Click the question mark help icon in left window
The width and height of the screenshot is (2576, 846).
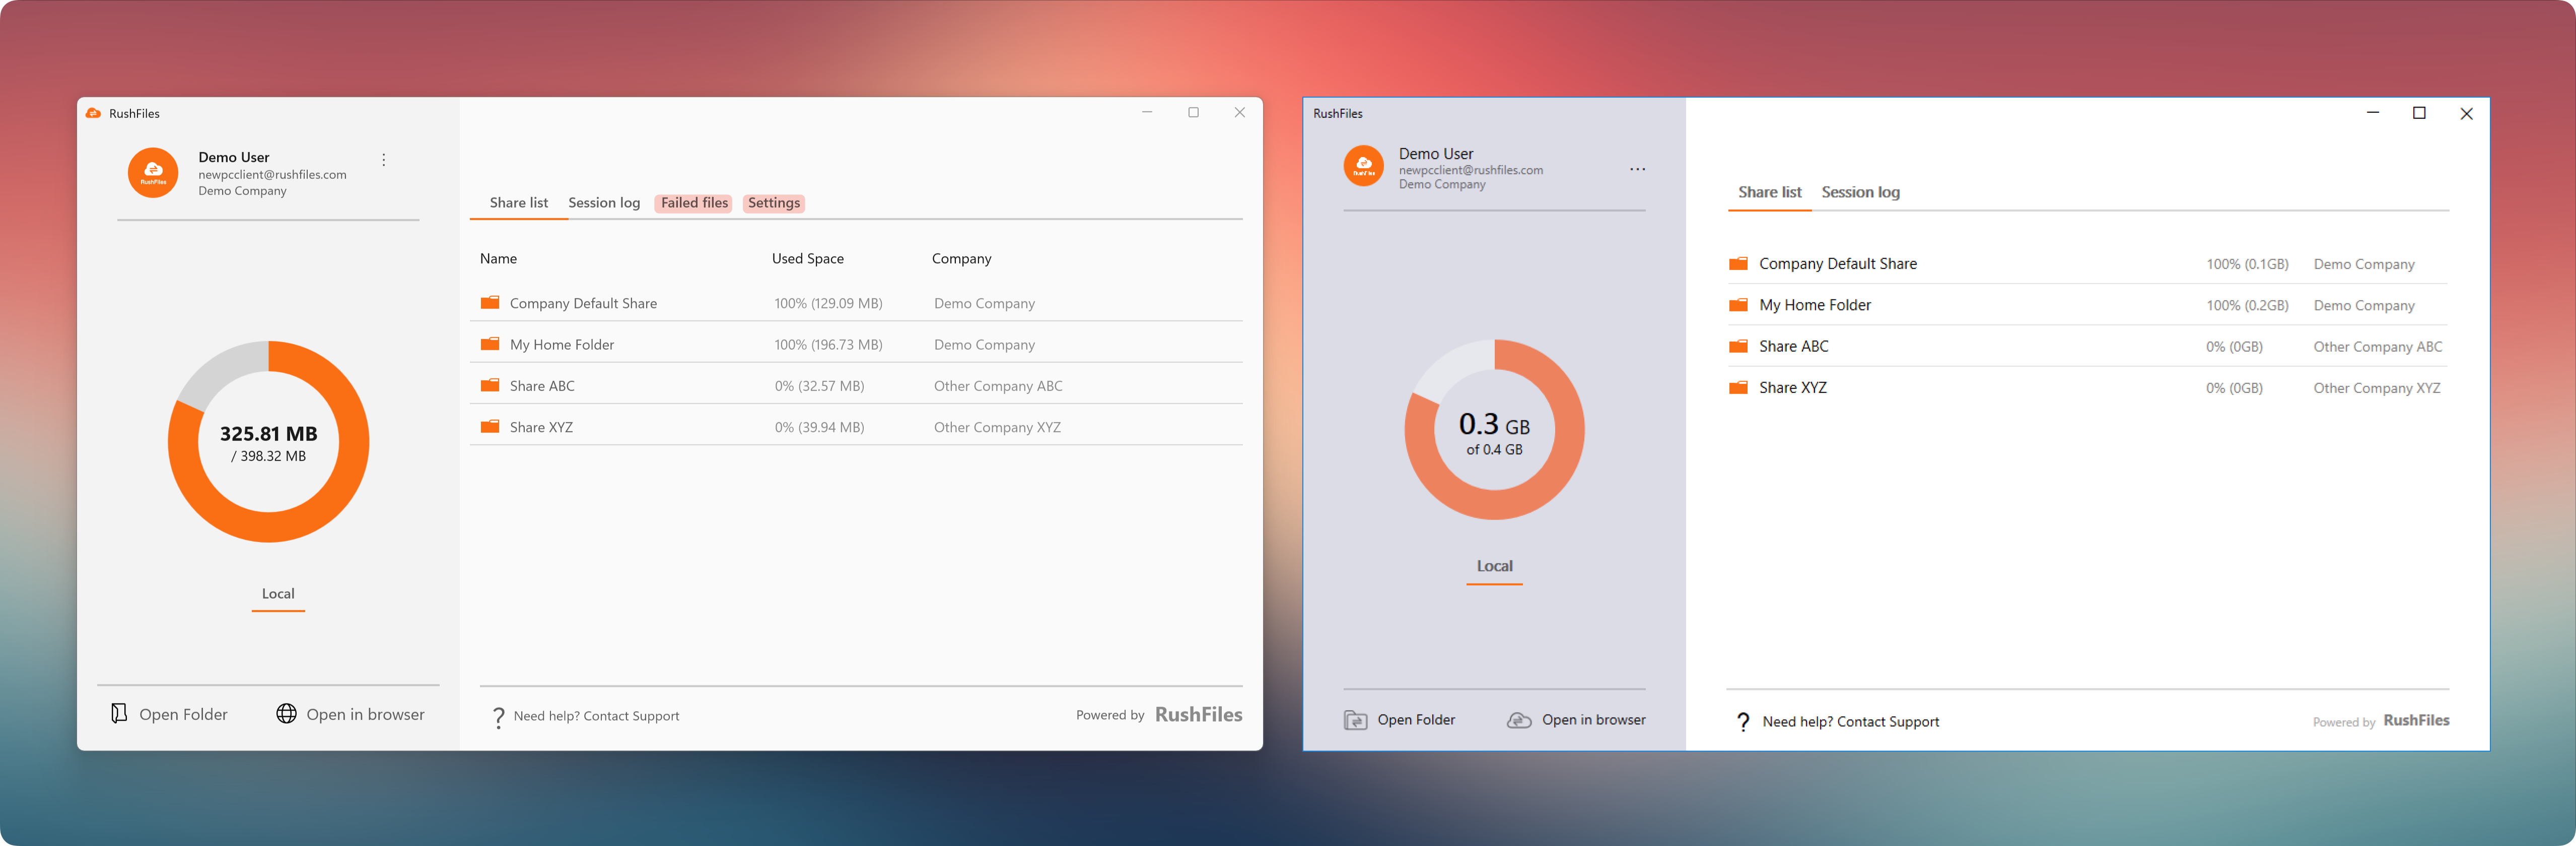click(498, 717)
